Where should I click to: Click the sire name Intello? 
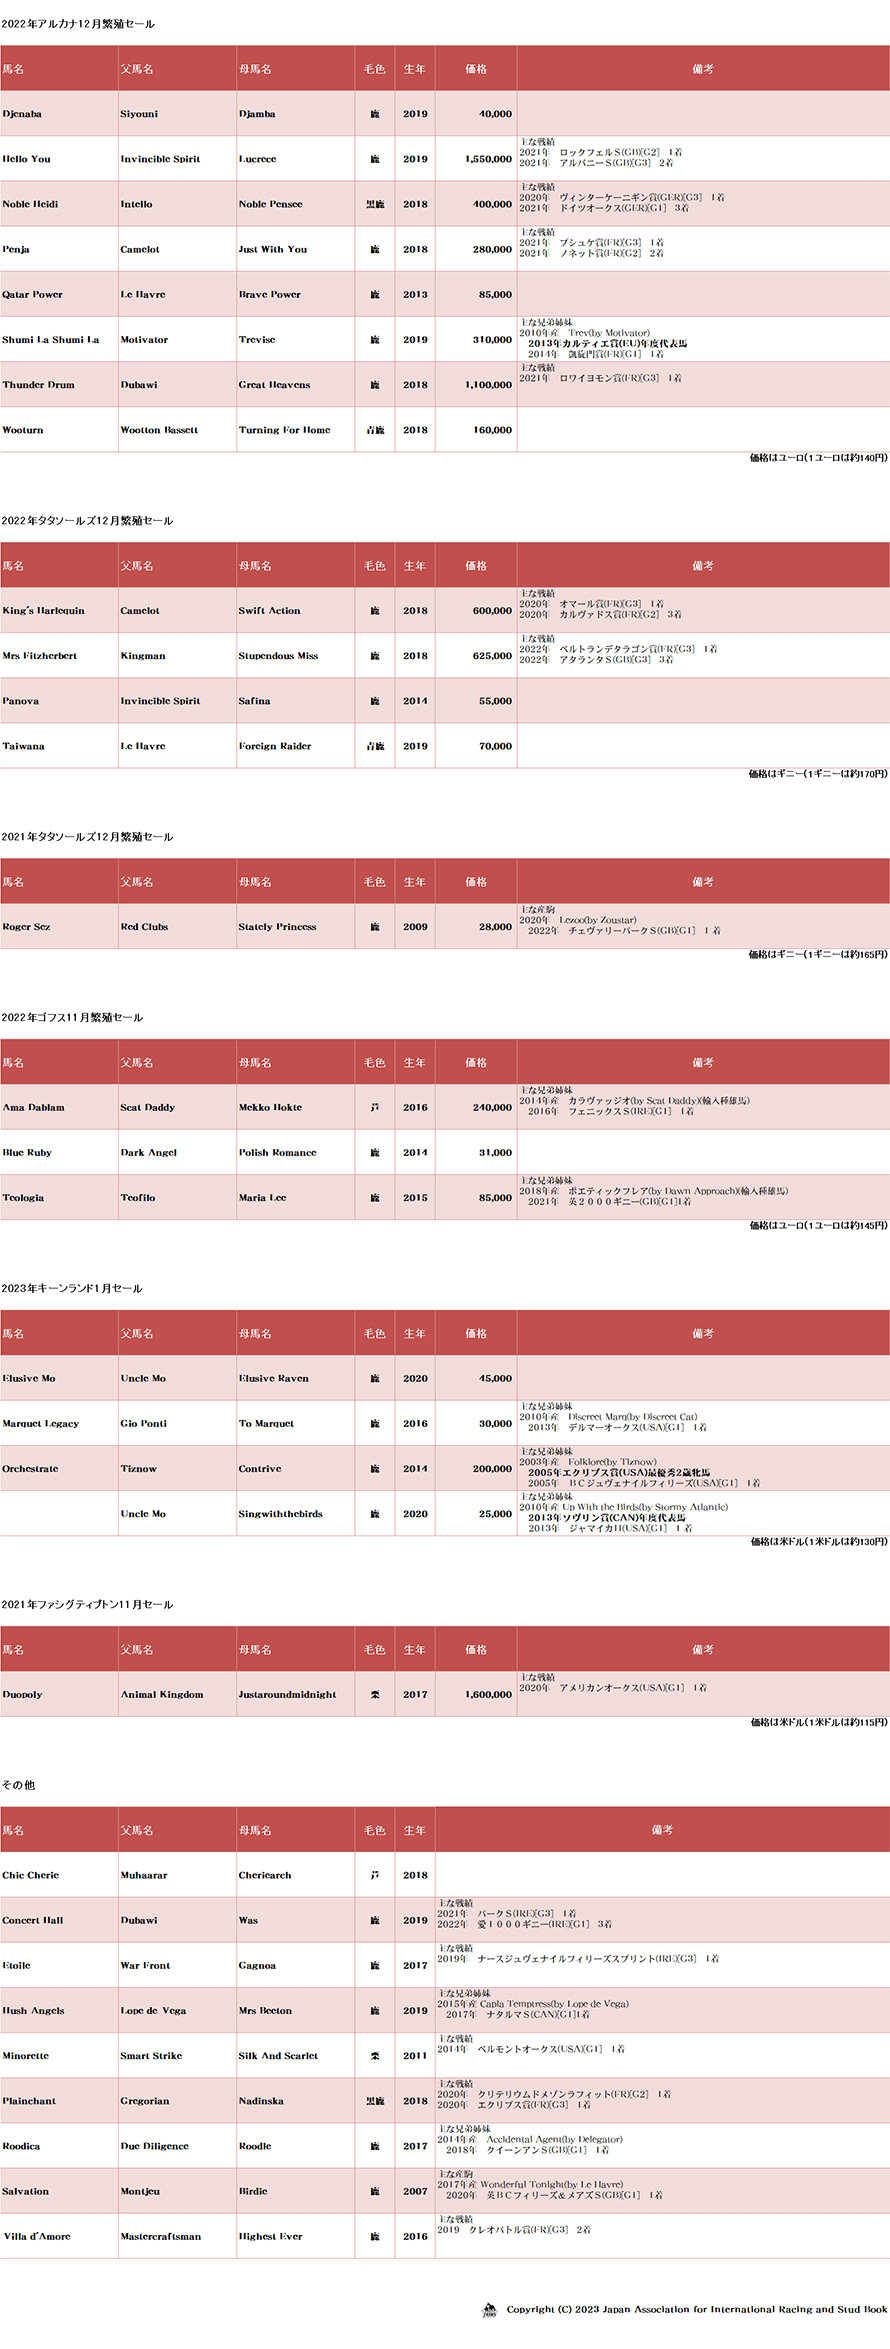[x=136, y=204]
